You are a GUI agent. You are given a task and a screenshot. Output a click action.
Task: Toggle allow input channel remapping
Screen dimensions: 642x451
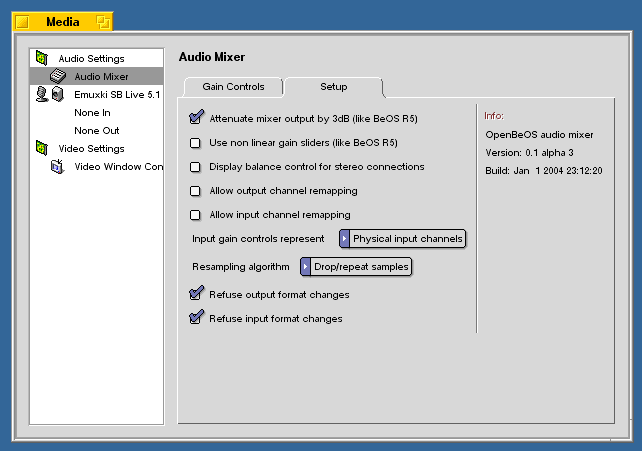click(x=196, y=215)
